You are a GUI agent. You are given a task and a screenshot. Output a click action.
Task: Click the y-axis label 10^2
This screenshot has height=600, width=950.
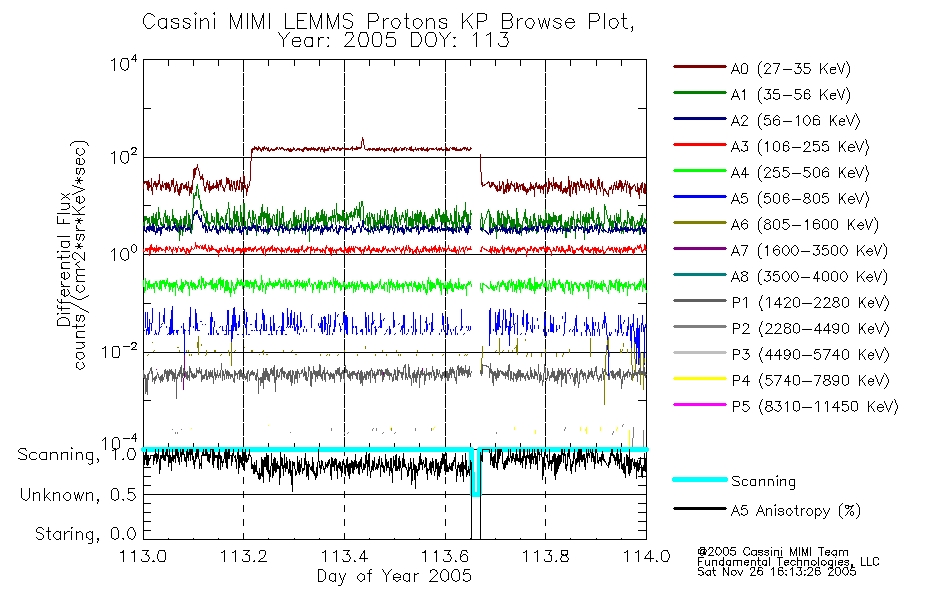(x=123, y=158)
